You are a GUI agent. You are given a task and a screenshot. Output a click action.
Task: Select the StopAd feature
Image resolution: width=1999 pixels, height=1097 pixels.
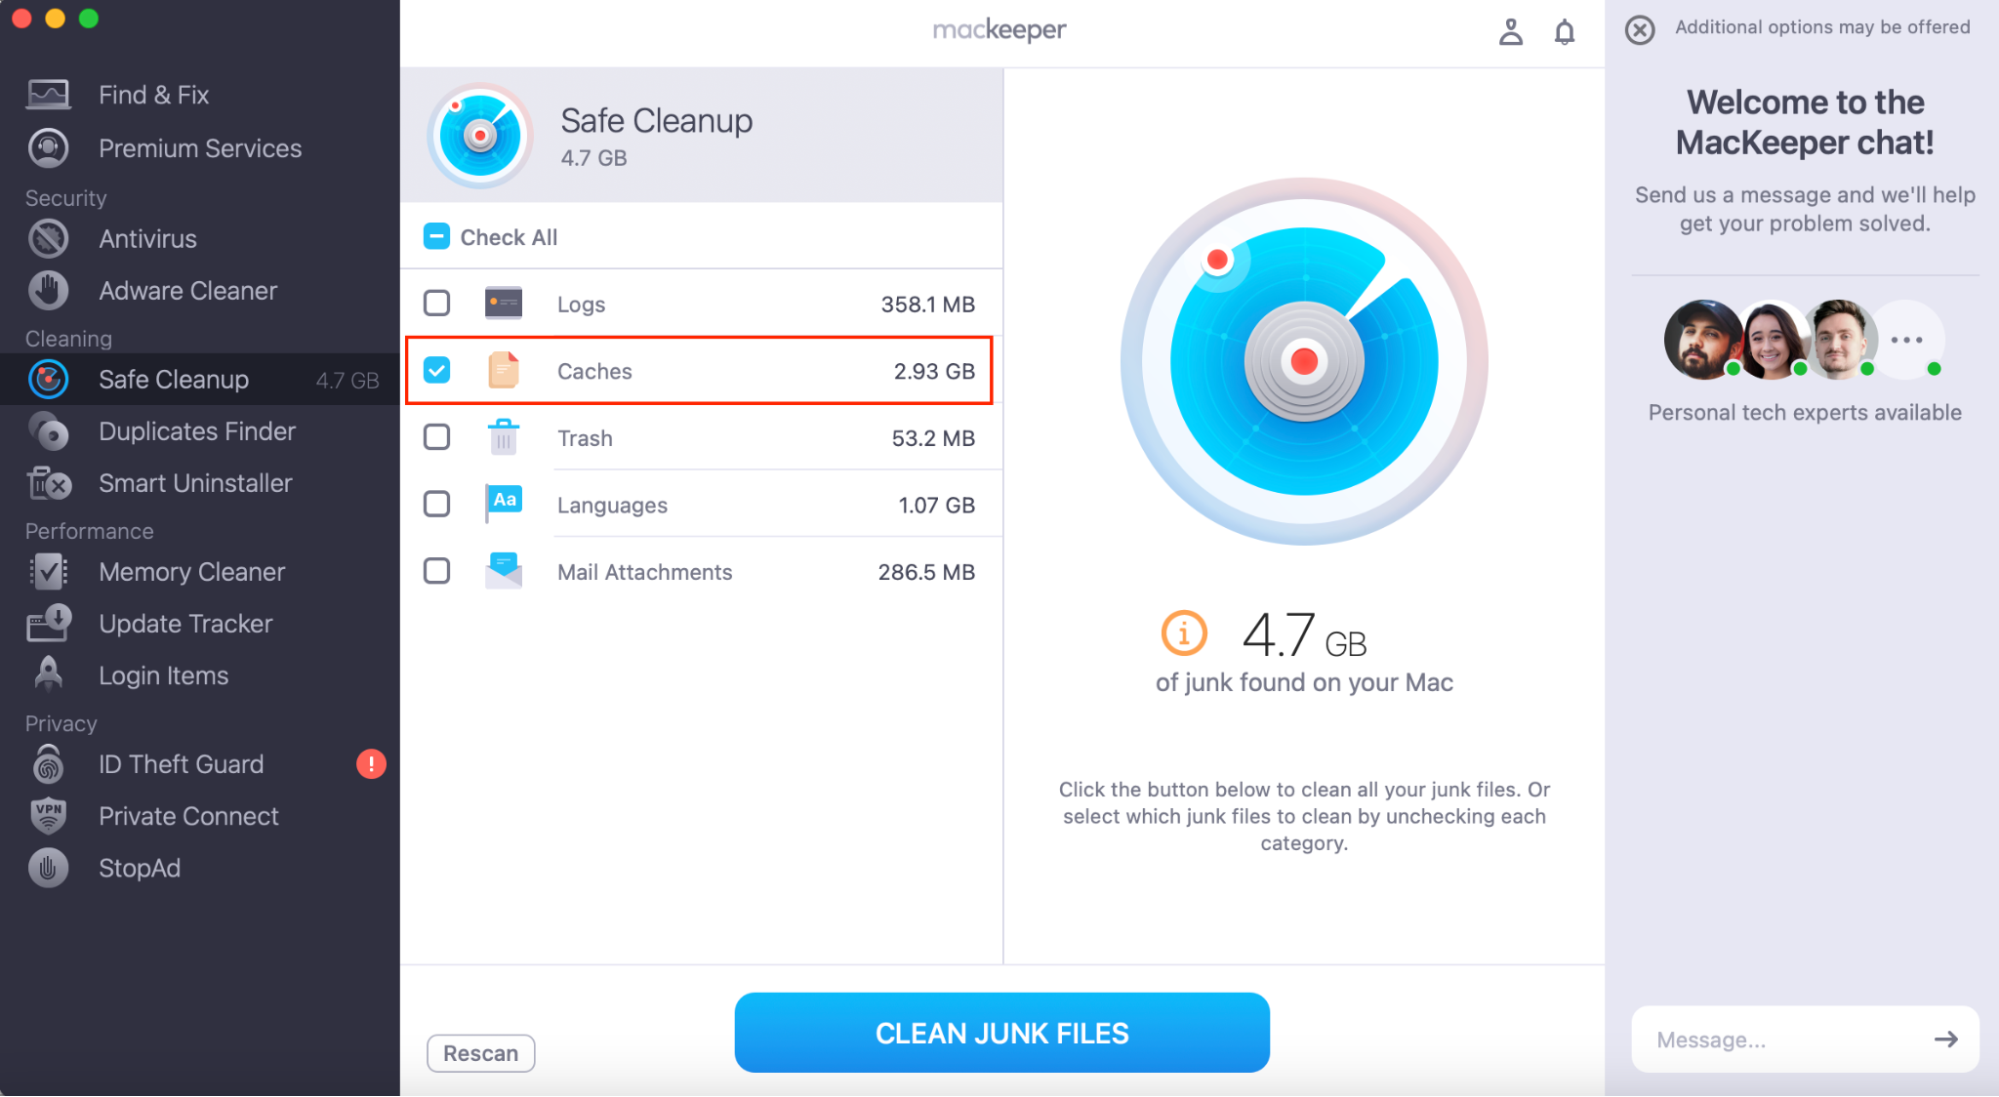139,868
